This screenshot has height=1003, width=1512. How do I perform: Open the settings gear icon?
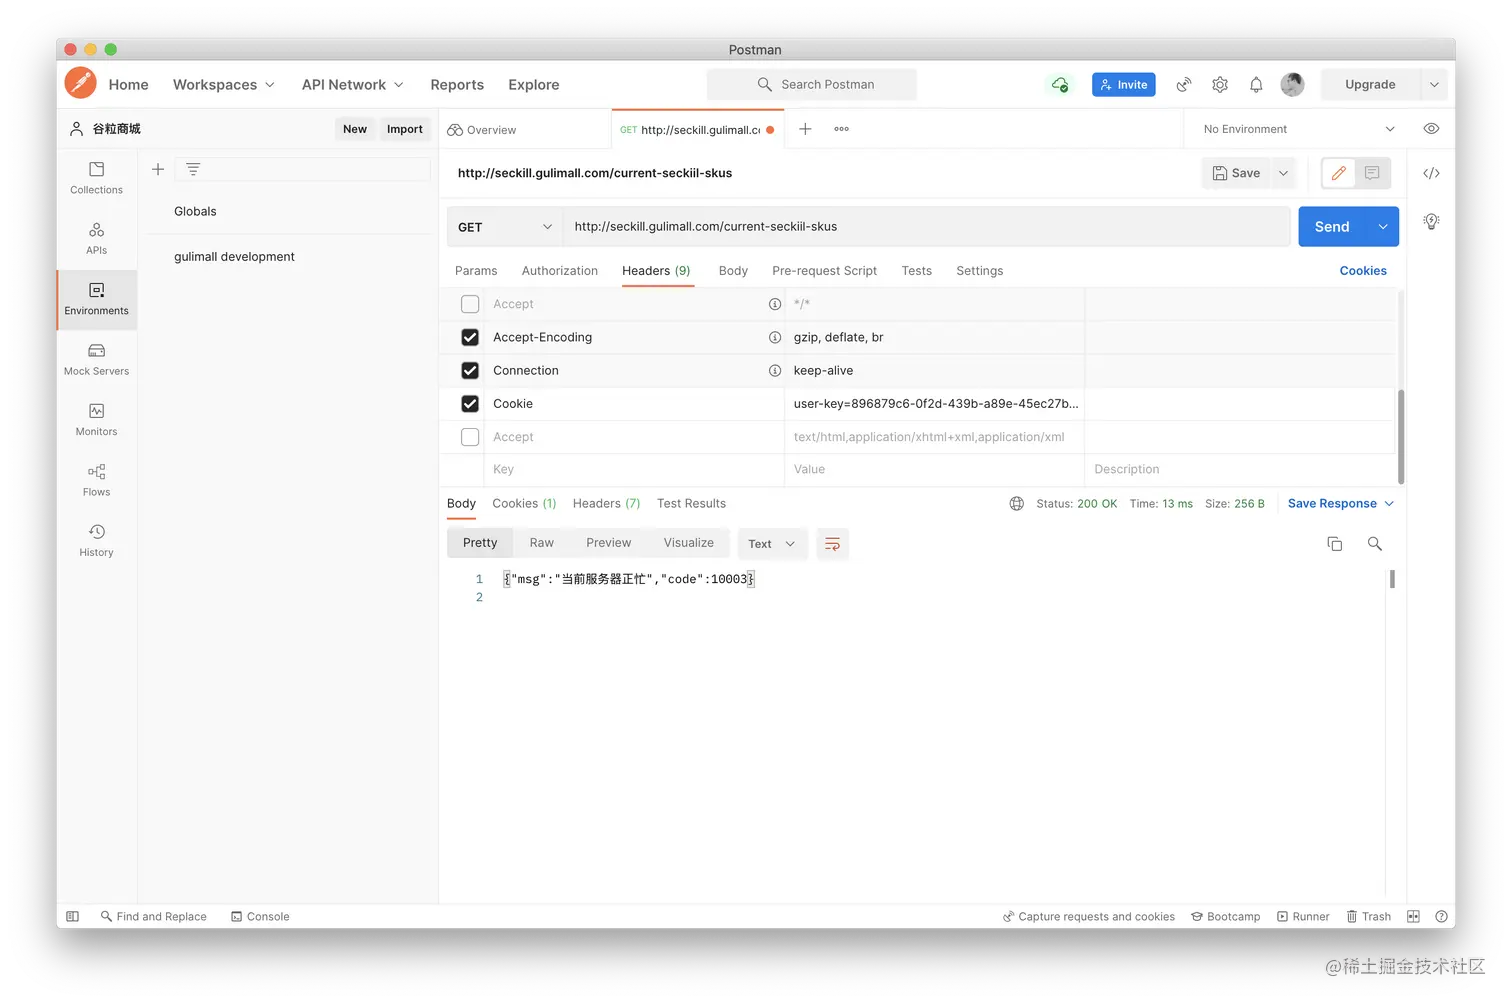(1220, 85)
